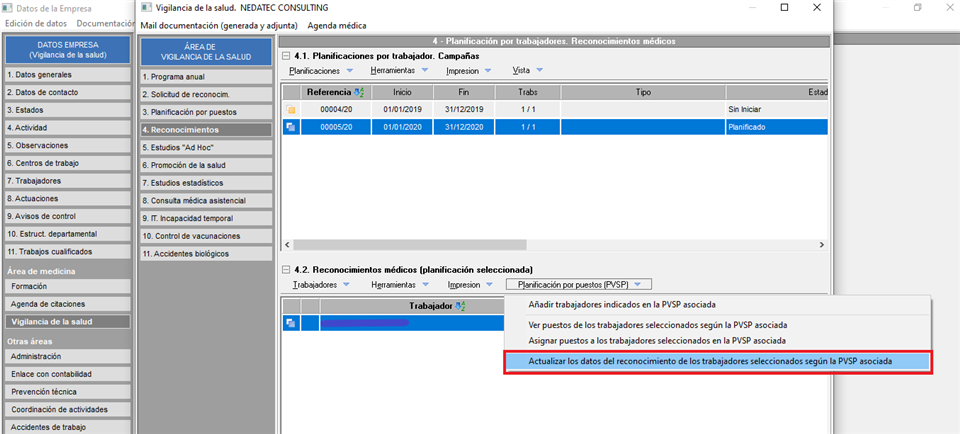The image size is (960, 434).
Task: Click the left arrow of horizontal scrollbar
Action: pyautogui.click(x=287, y=244)
